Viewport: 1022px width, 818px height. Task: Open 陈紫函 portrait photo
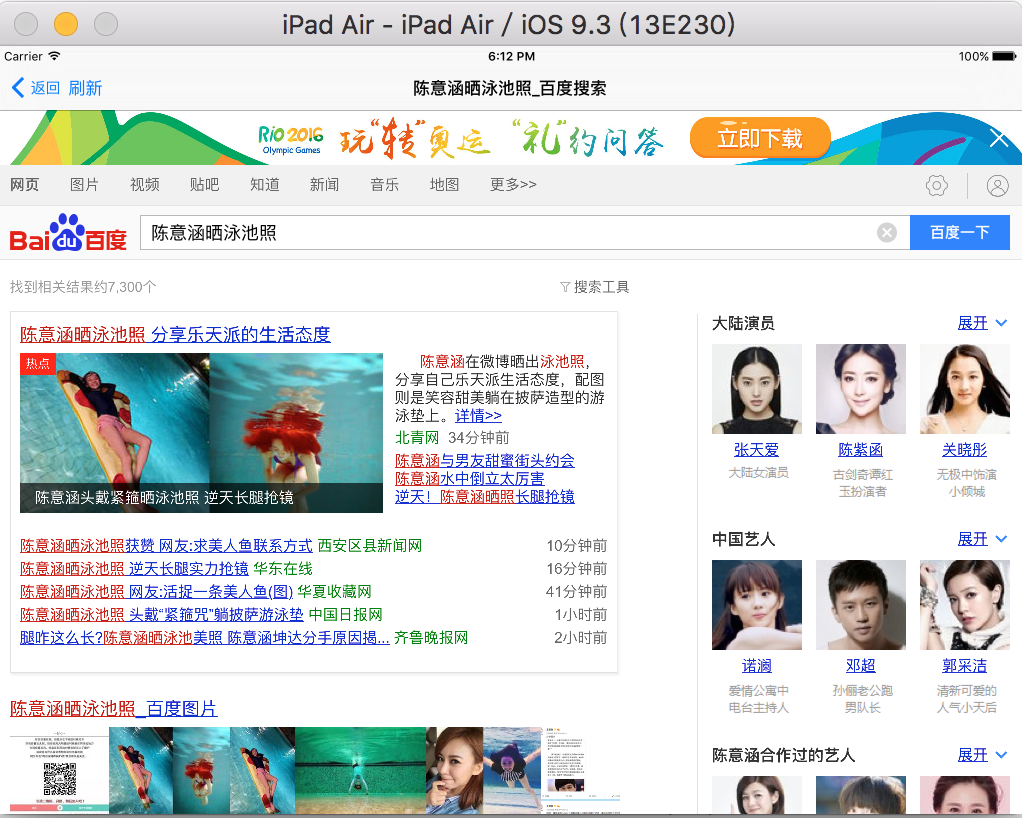[x=860, y=389]
